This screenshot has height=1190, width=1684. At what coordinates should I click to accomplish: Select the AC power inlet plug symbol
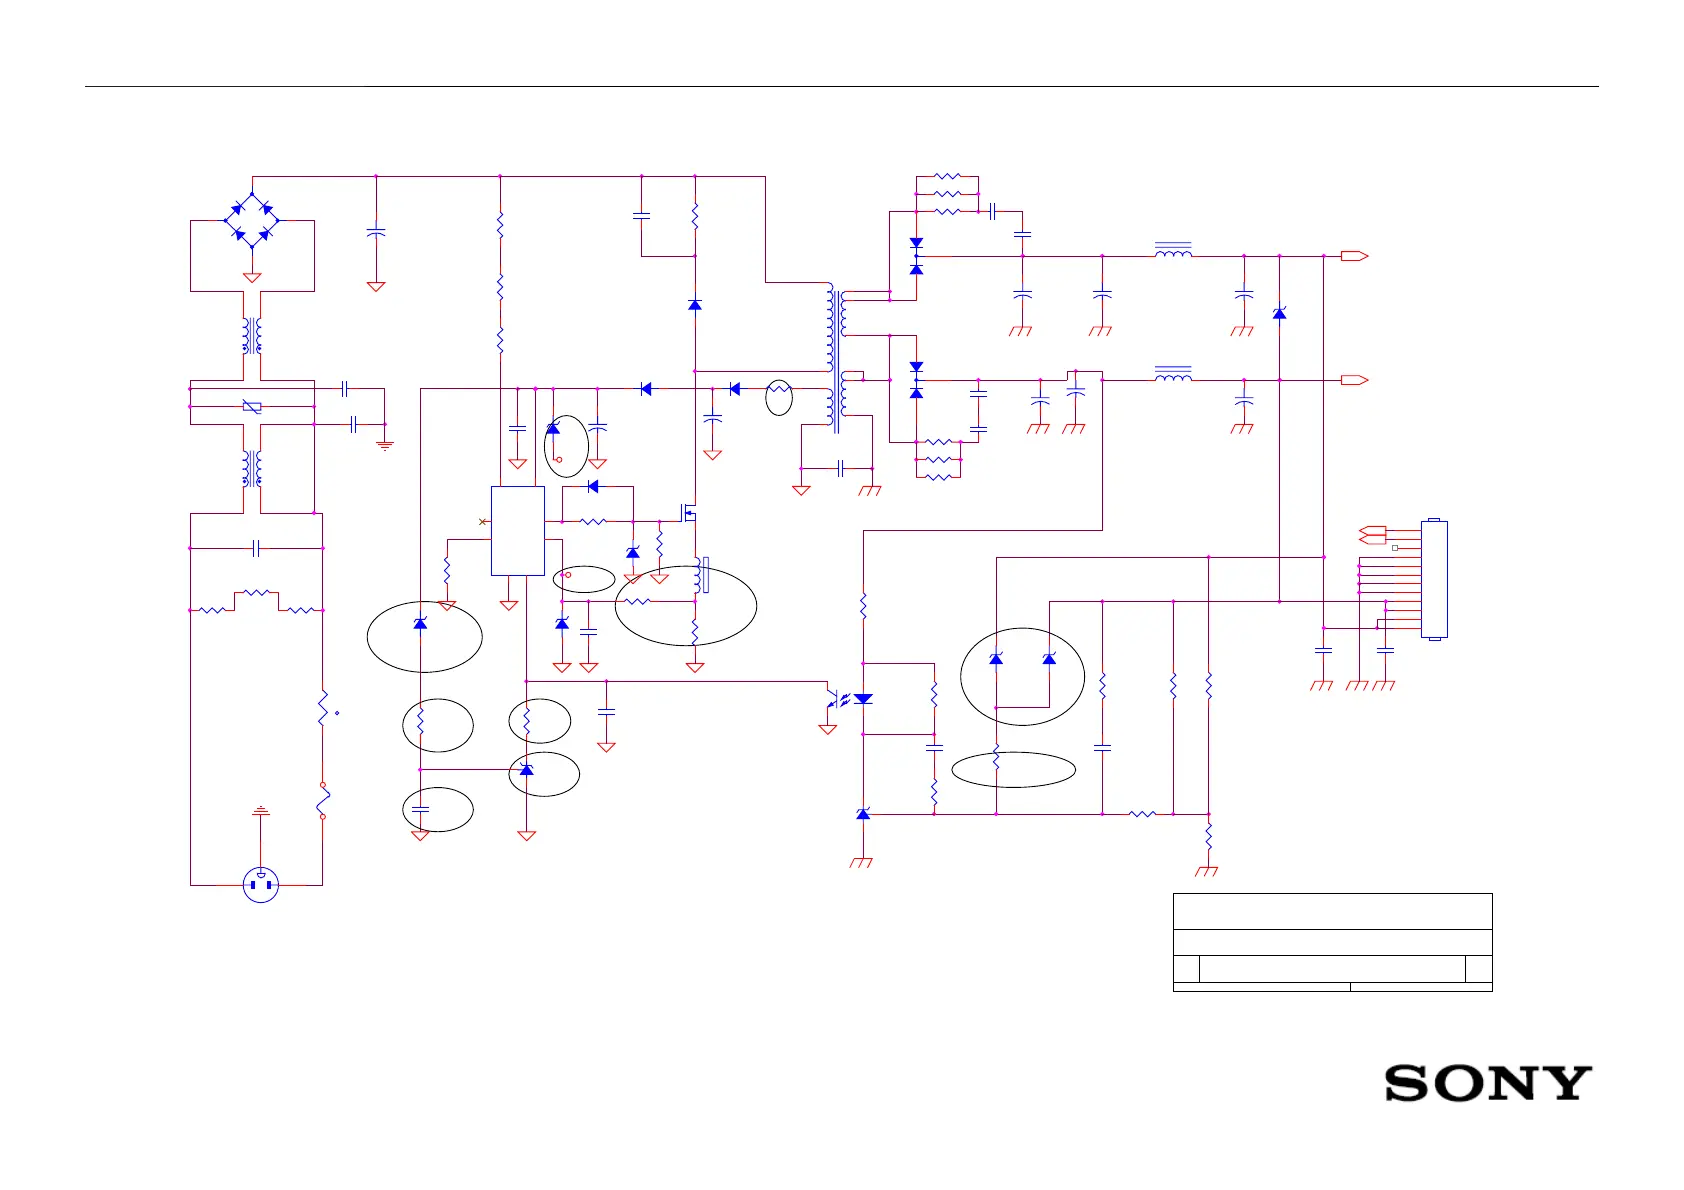click(x=261, y=885)
